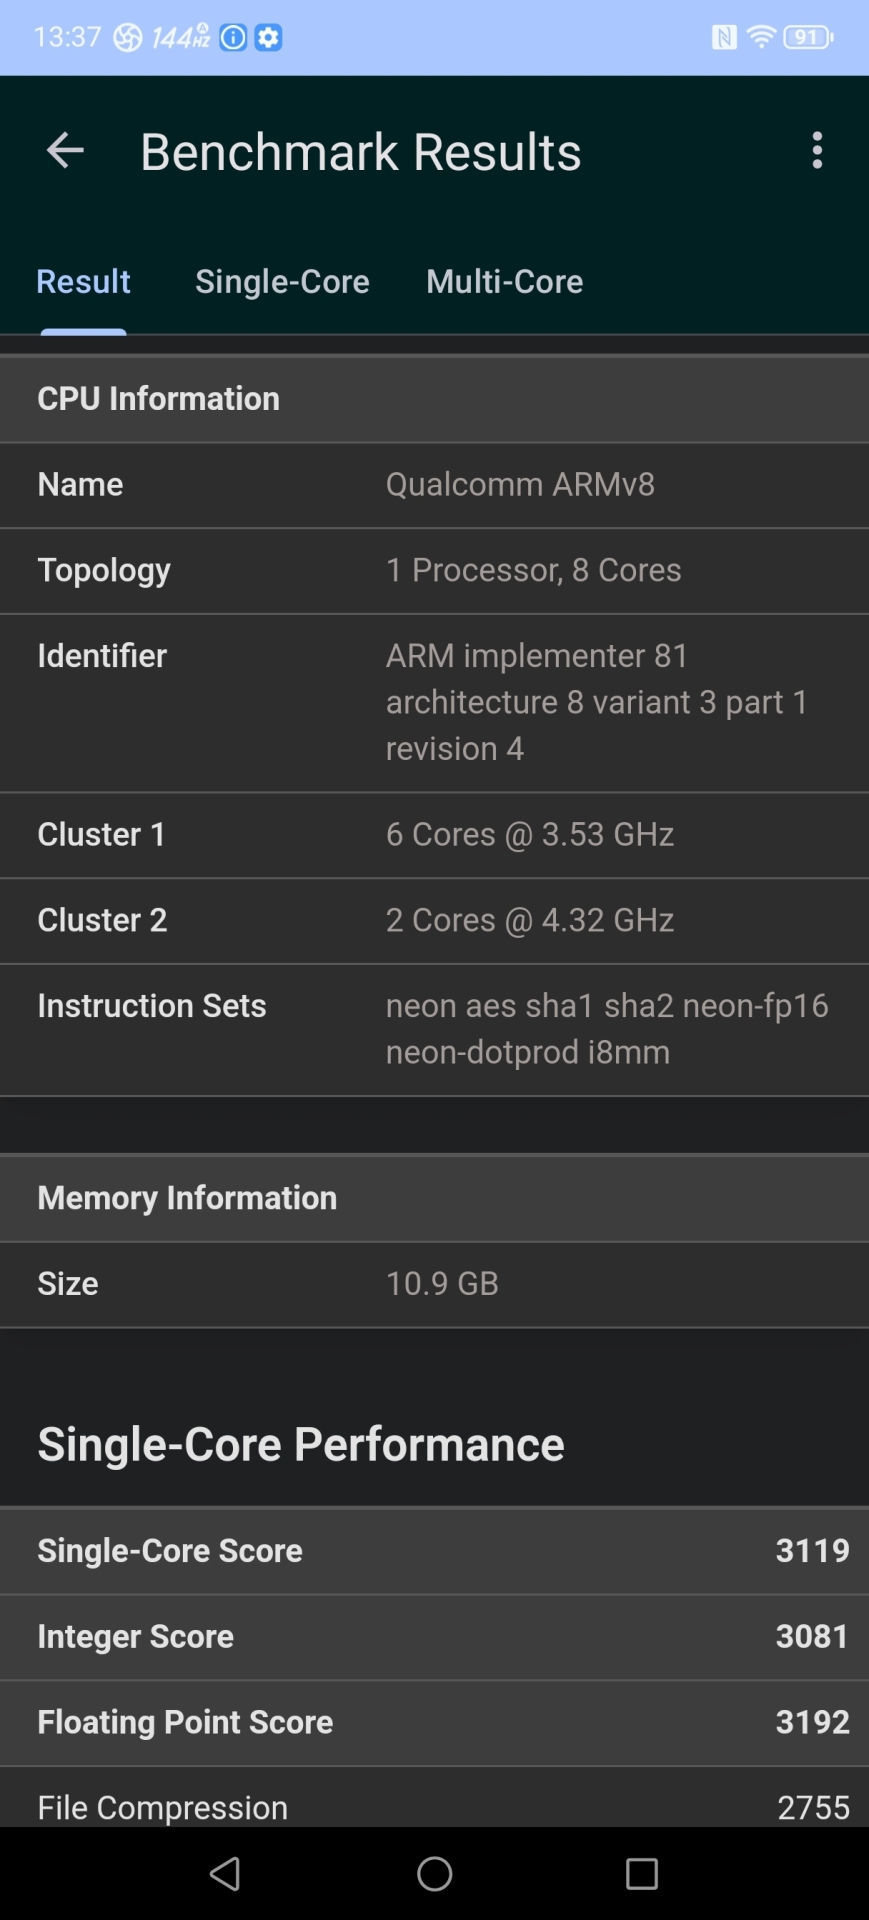Open recent apps square button

pos(641,1873)
